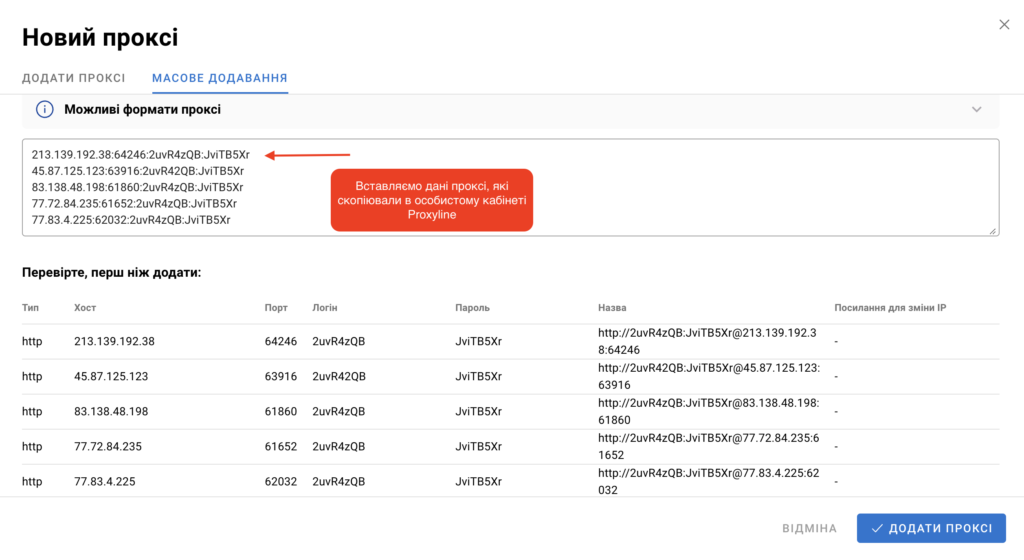The width and height of the screenshot is (1024, 560).
Task: Click the red Proxyline instruction callout
Action: [431, 201]
